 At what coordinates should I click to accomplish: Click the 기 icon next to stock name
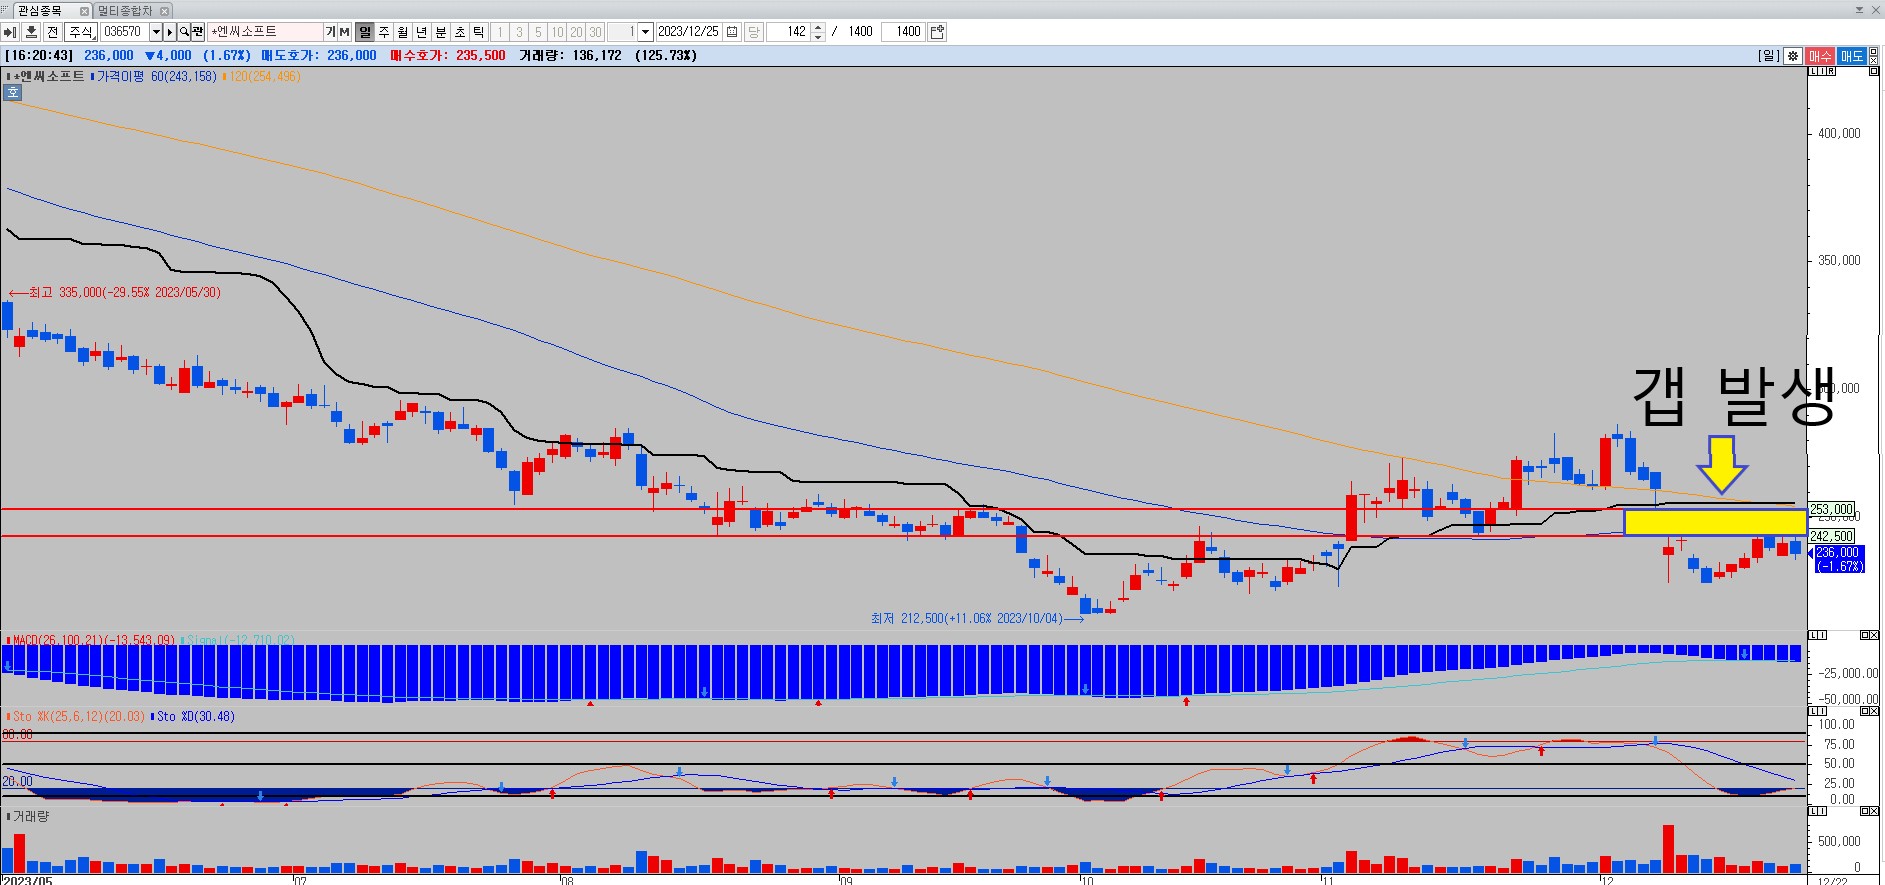330,32
